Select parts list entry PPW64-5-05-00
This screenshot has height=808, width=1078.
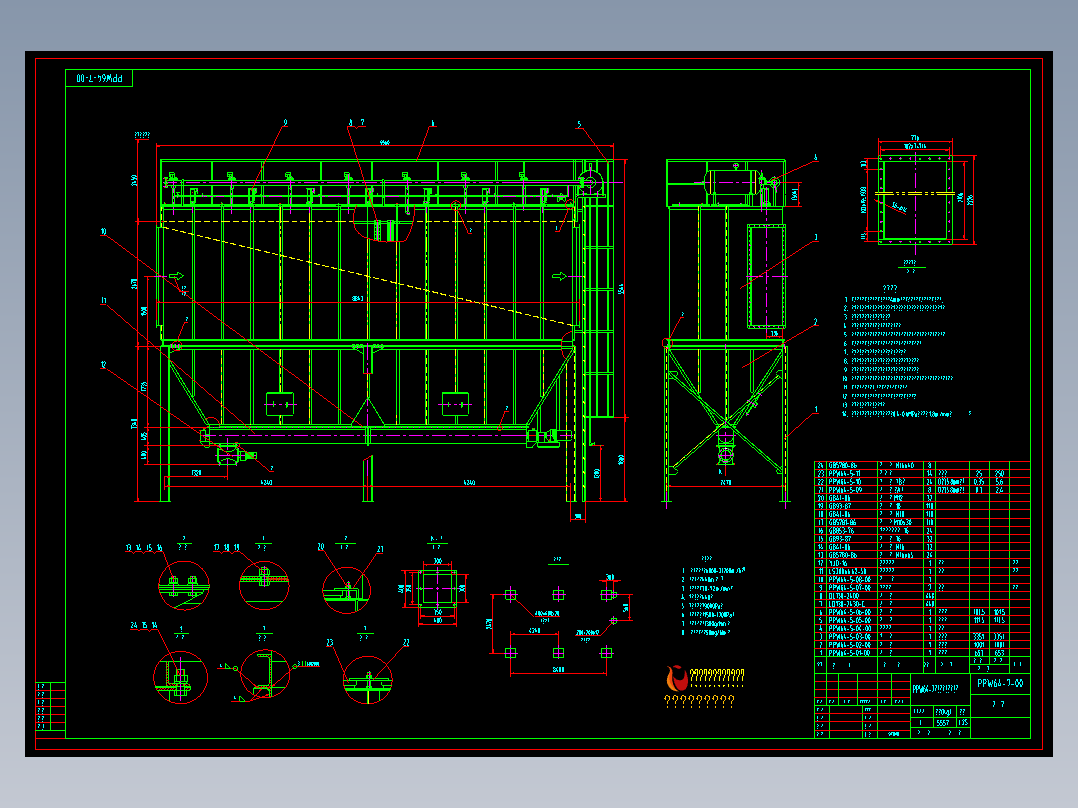tap(850, 620)
